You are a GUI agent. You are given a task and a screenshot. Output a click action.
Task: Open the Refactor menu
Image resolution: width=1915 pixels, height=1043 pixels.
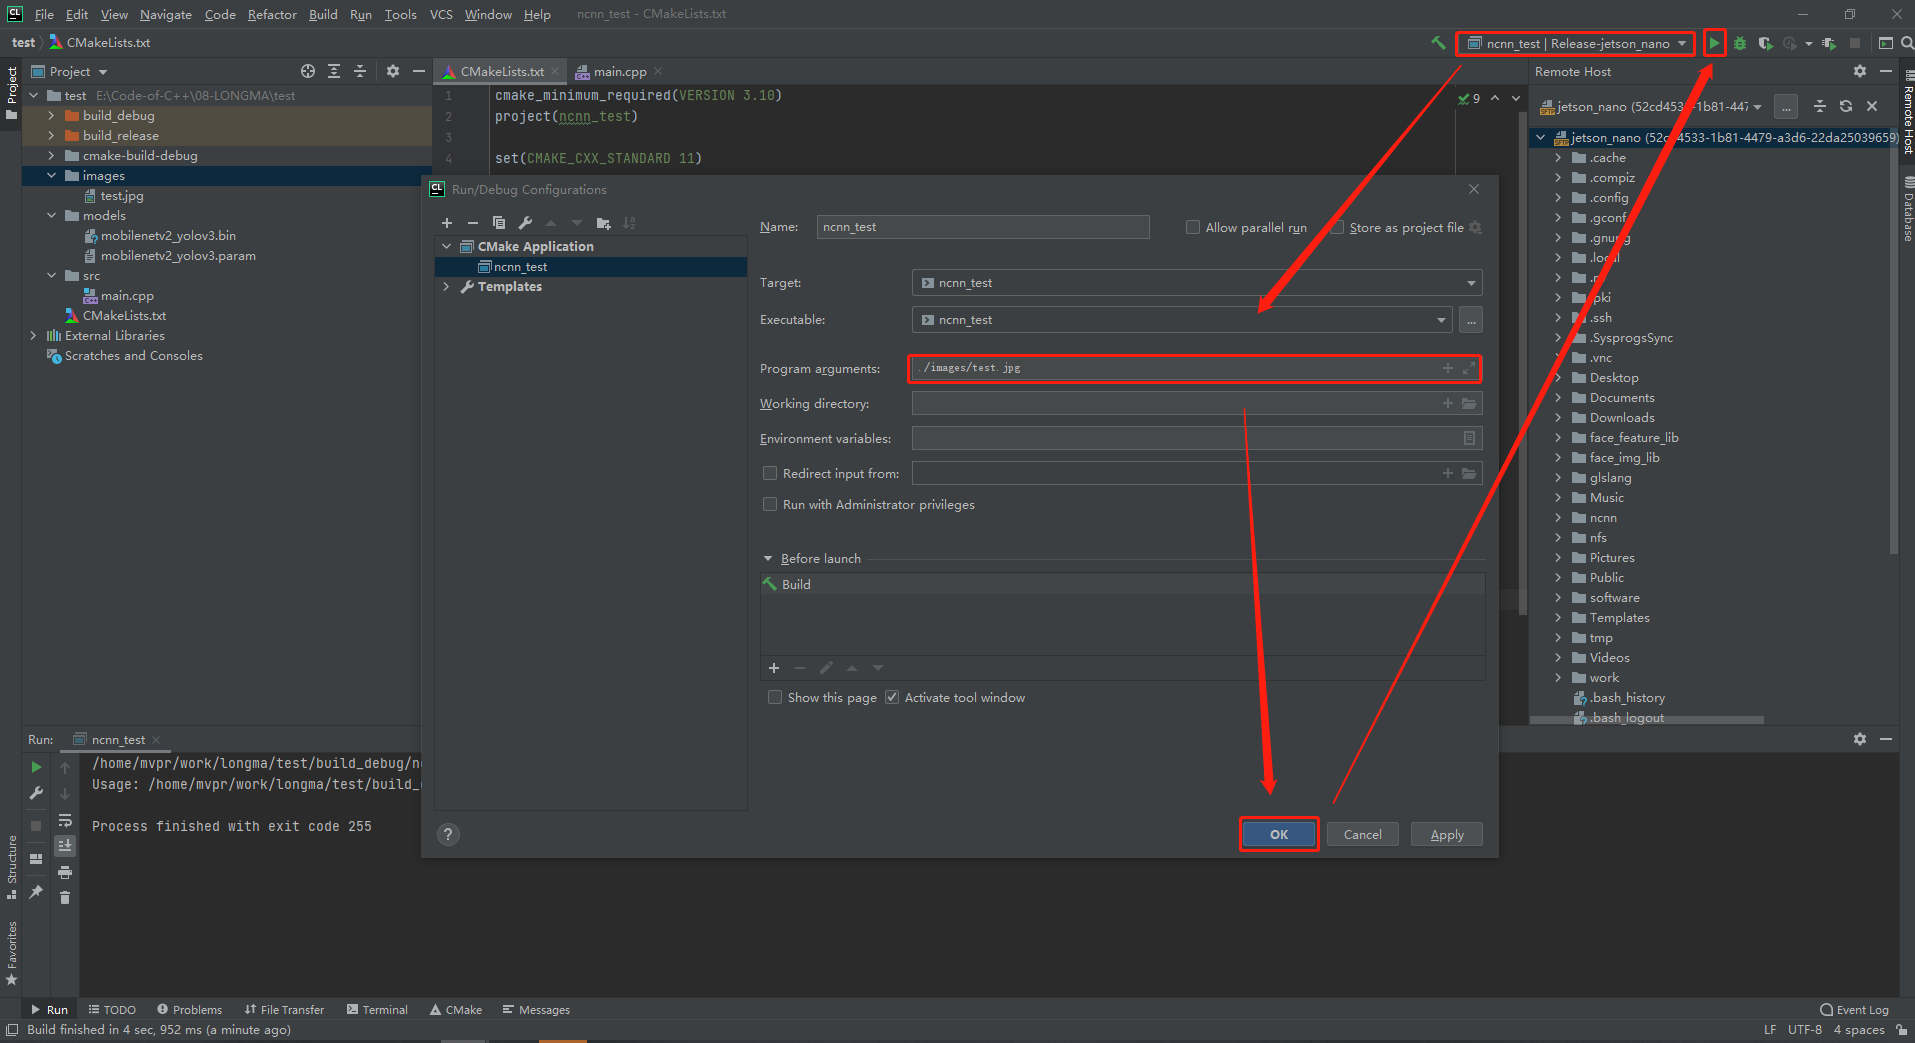click(272, 14)
